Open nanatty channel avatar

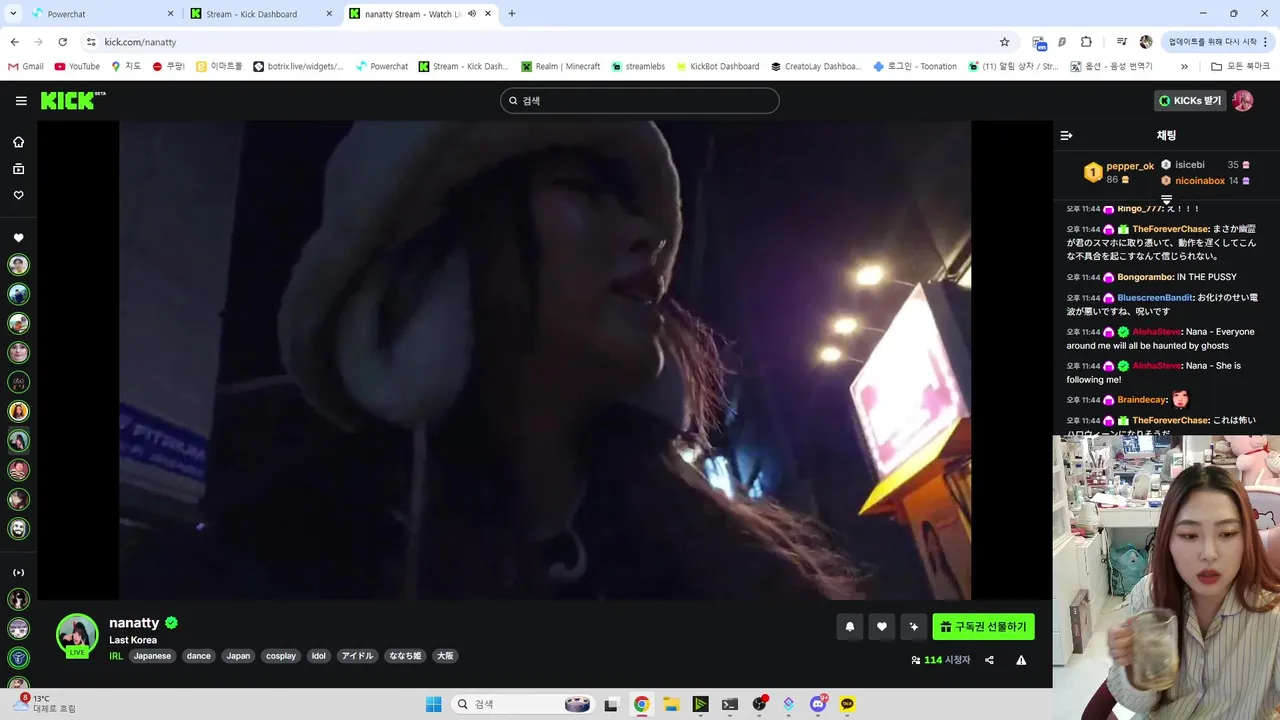pyautogui.click(x=77, y=634)
